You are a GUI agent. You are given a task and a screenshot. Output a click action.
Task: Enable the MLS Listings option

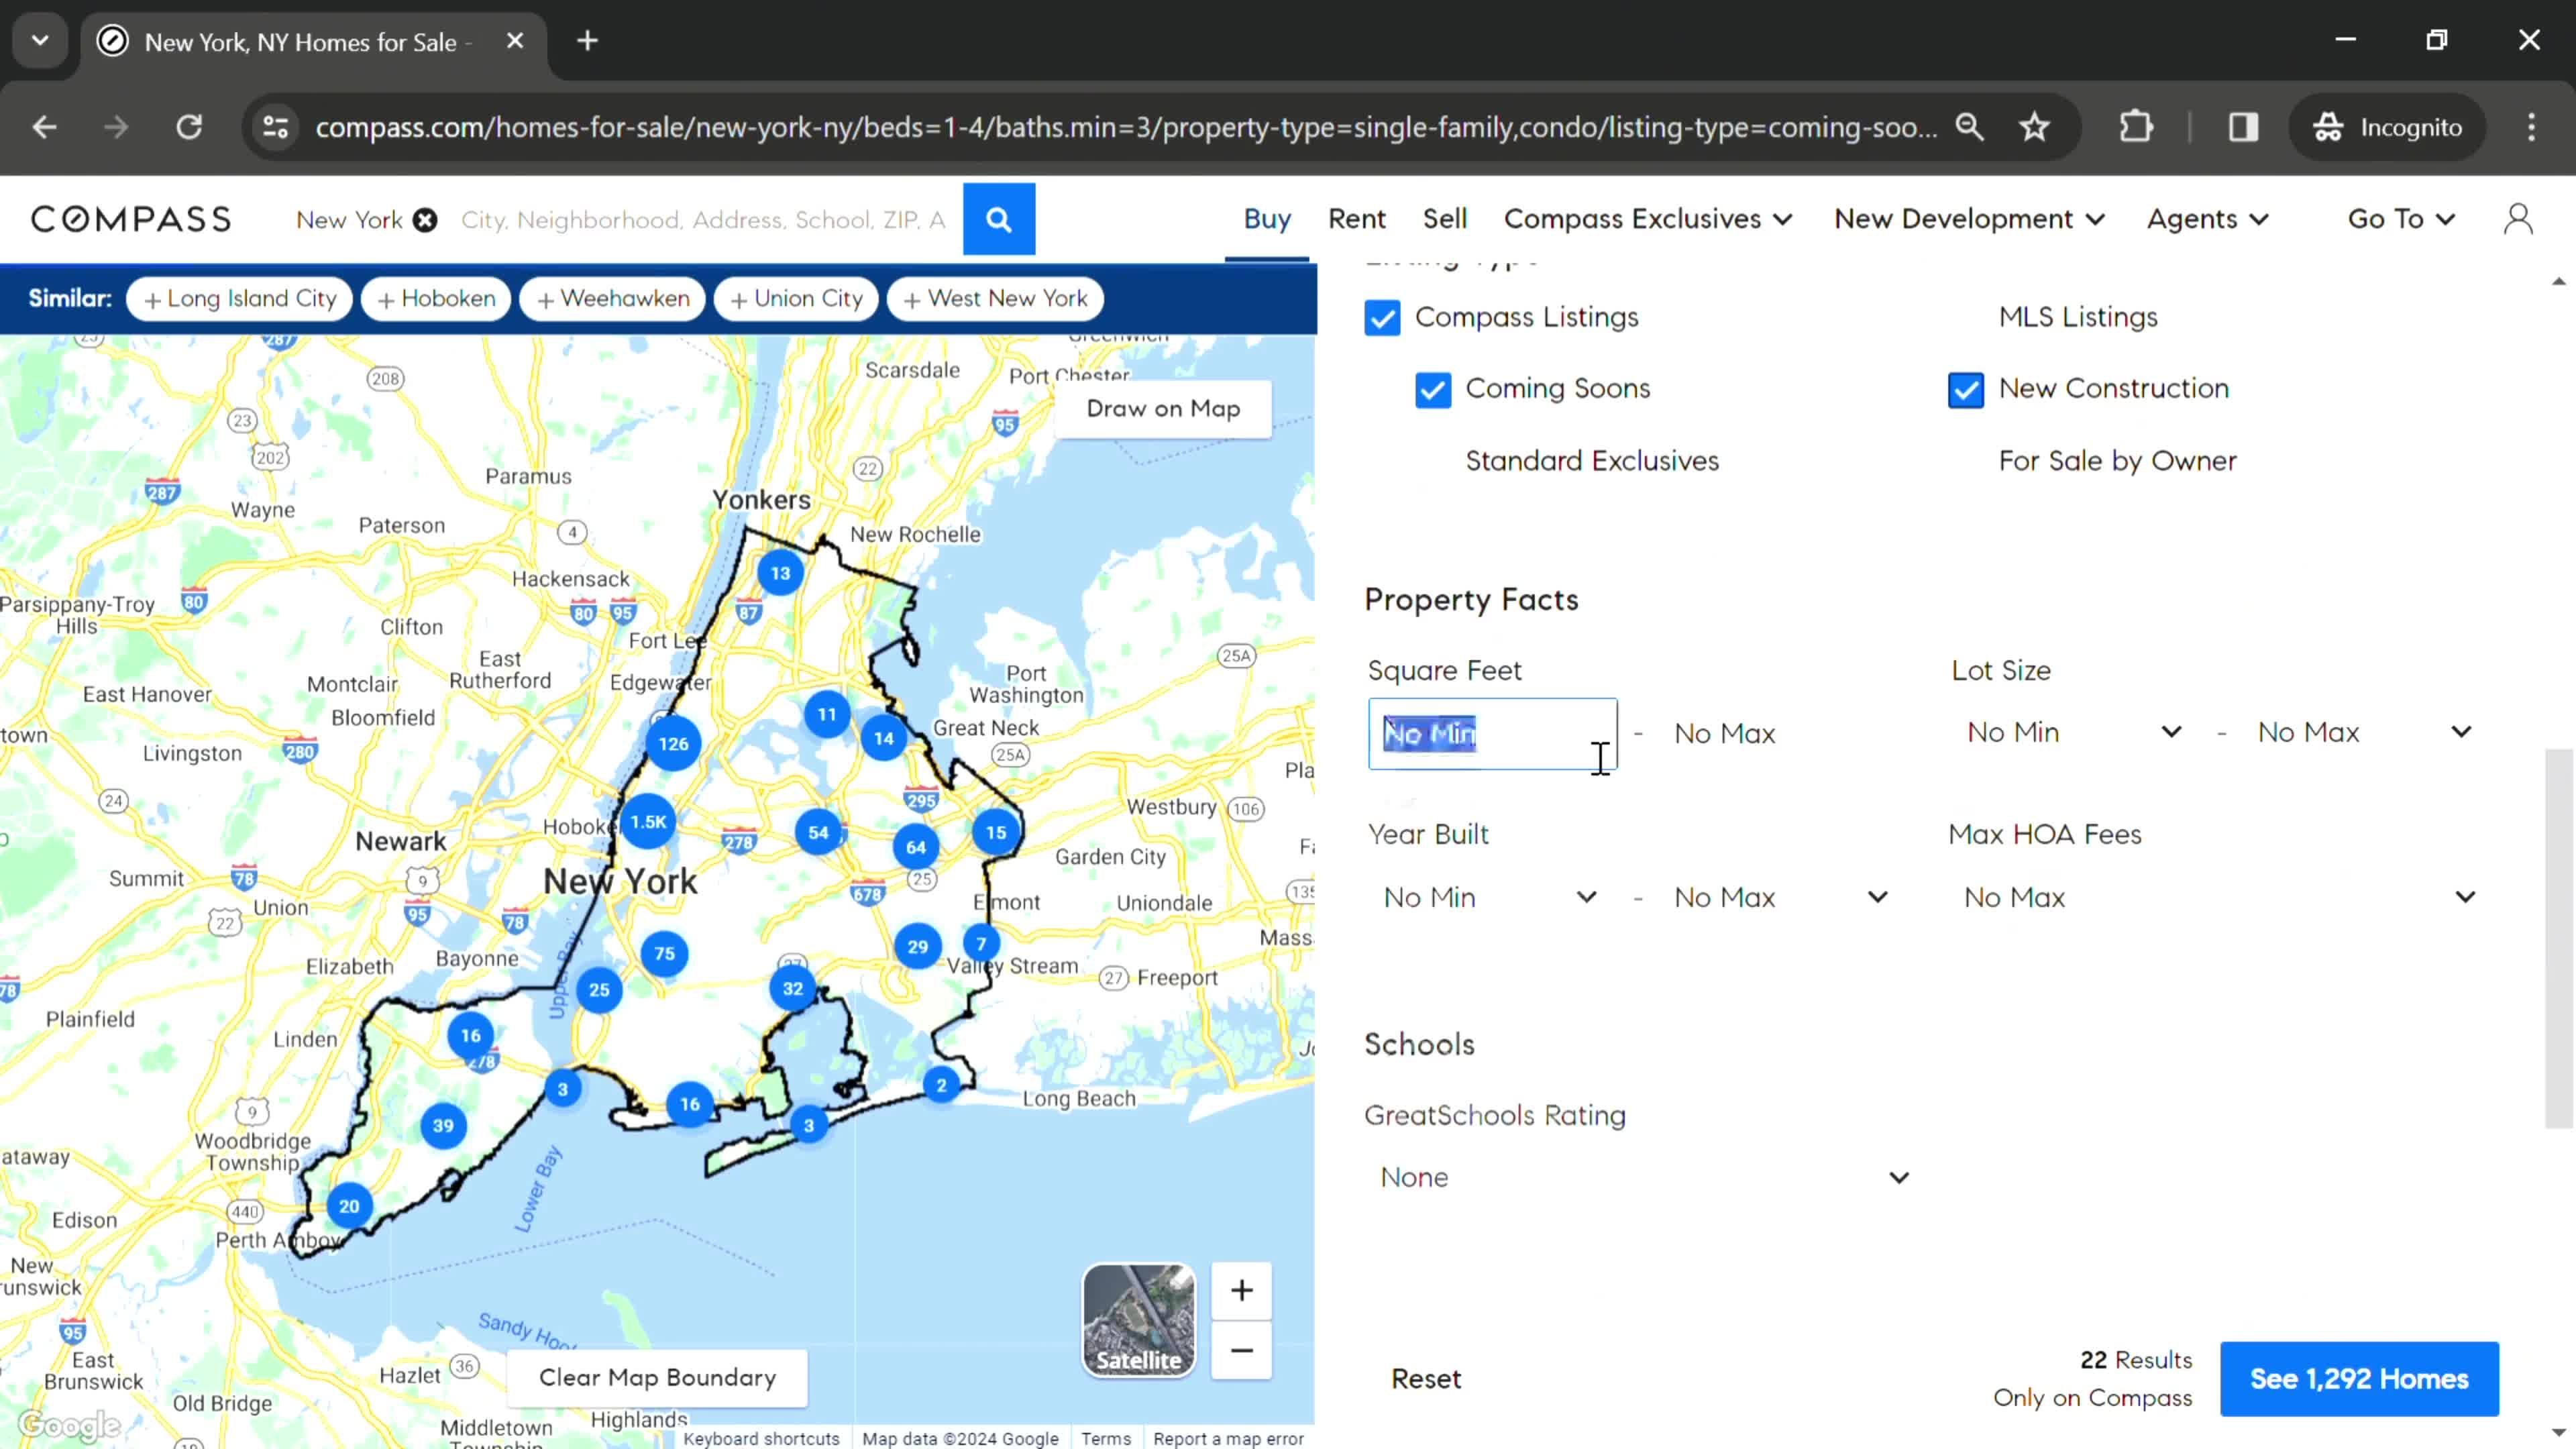click(x=2078, y=317)
